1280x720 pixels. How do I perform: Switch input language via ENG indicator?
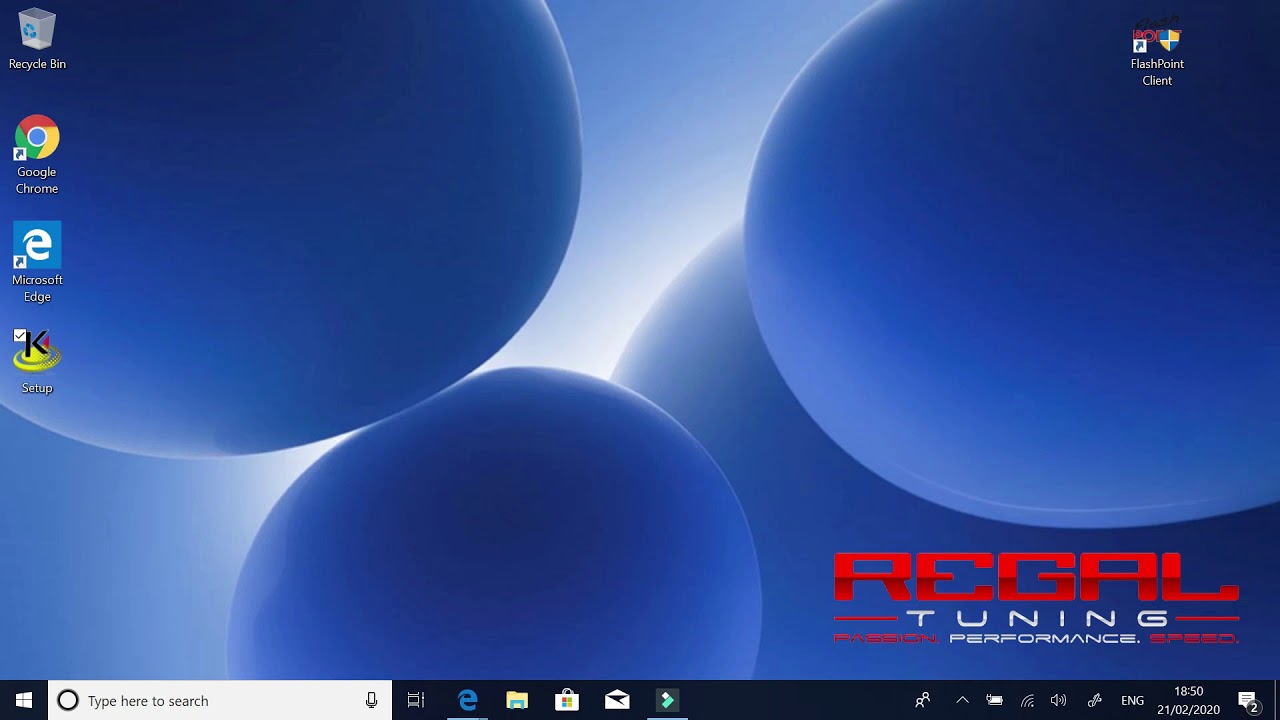pos(1132,701)
